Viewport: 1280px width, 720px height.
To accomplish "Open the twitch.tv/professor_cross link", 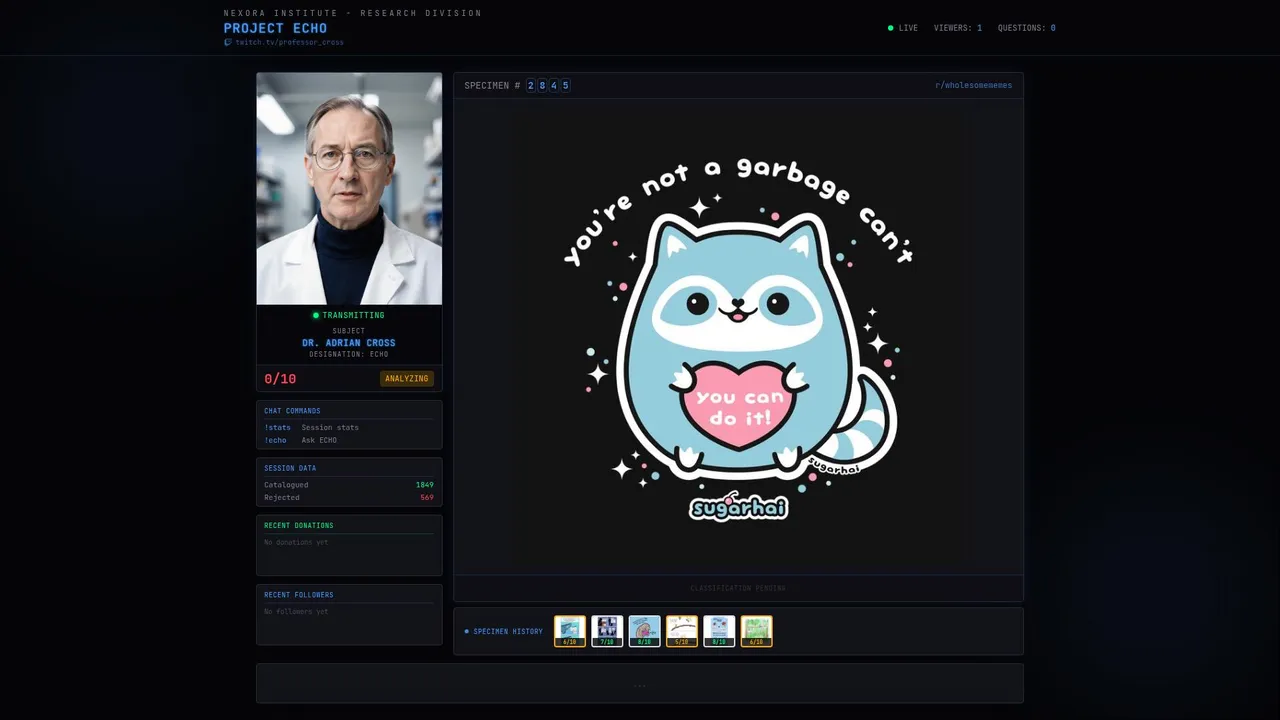I will (x=289, y=43).
